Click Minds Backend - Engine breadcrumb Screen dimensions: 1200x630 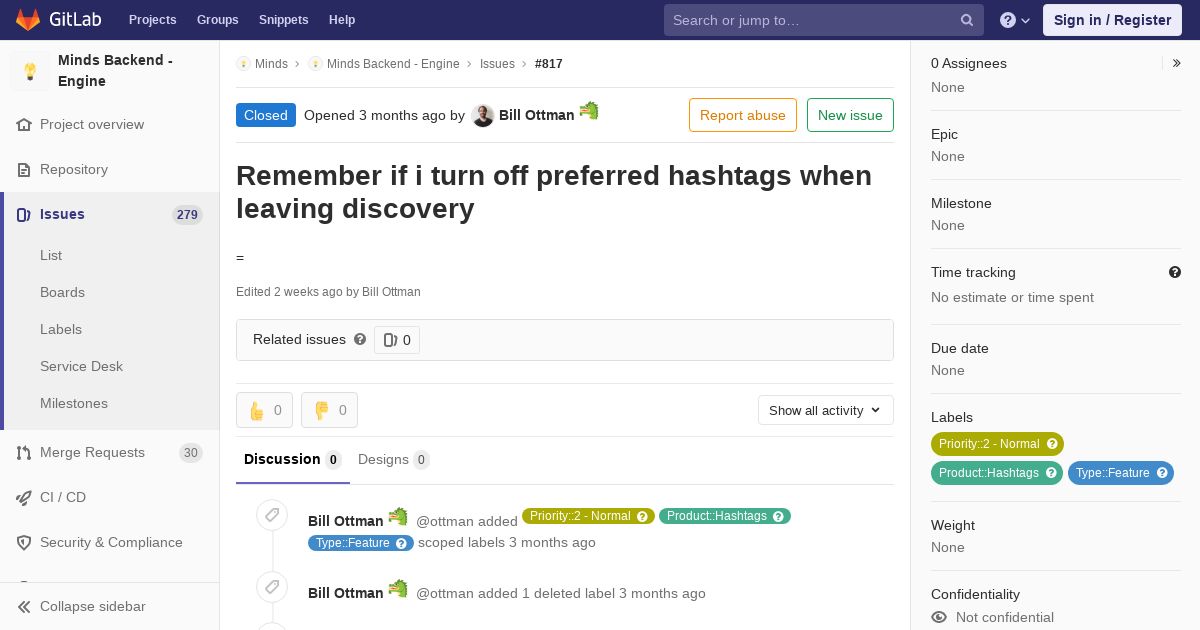[393, 64]
